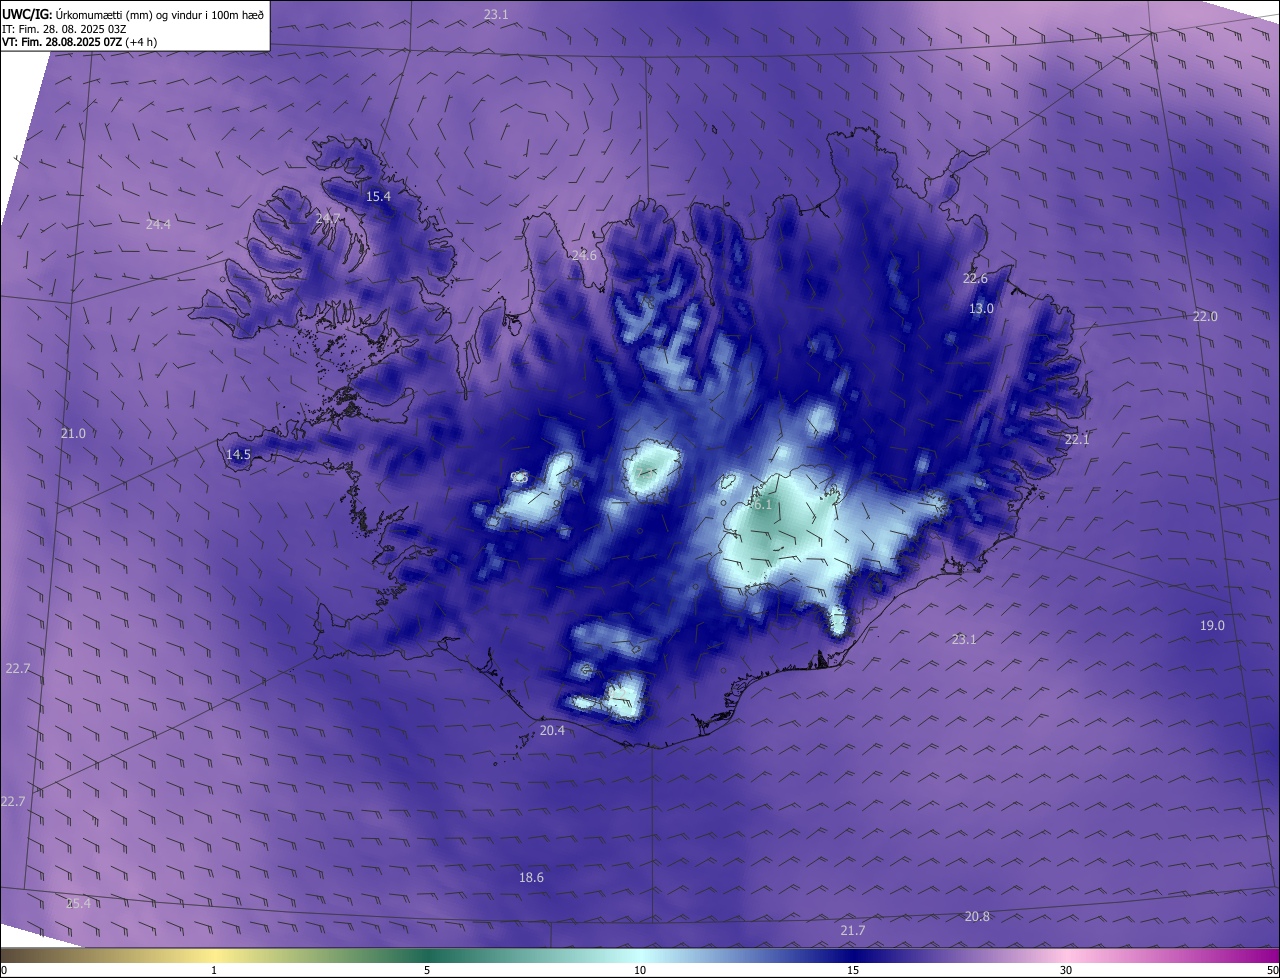Click the '5' tick label on color scale
Viewport: 1280px width, 978px height.
[x=427, y=970]
